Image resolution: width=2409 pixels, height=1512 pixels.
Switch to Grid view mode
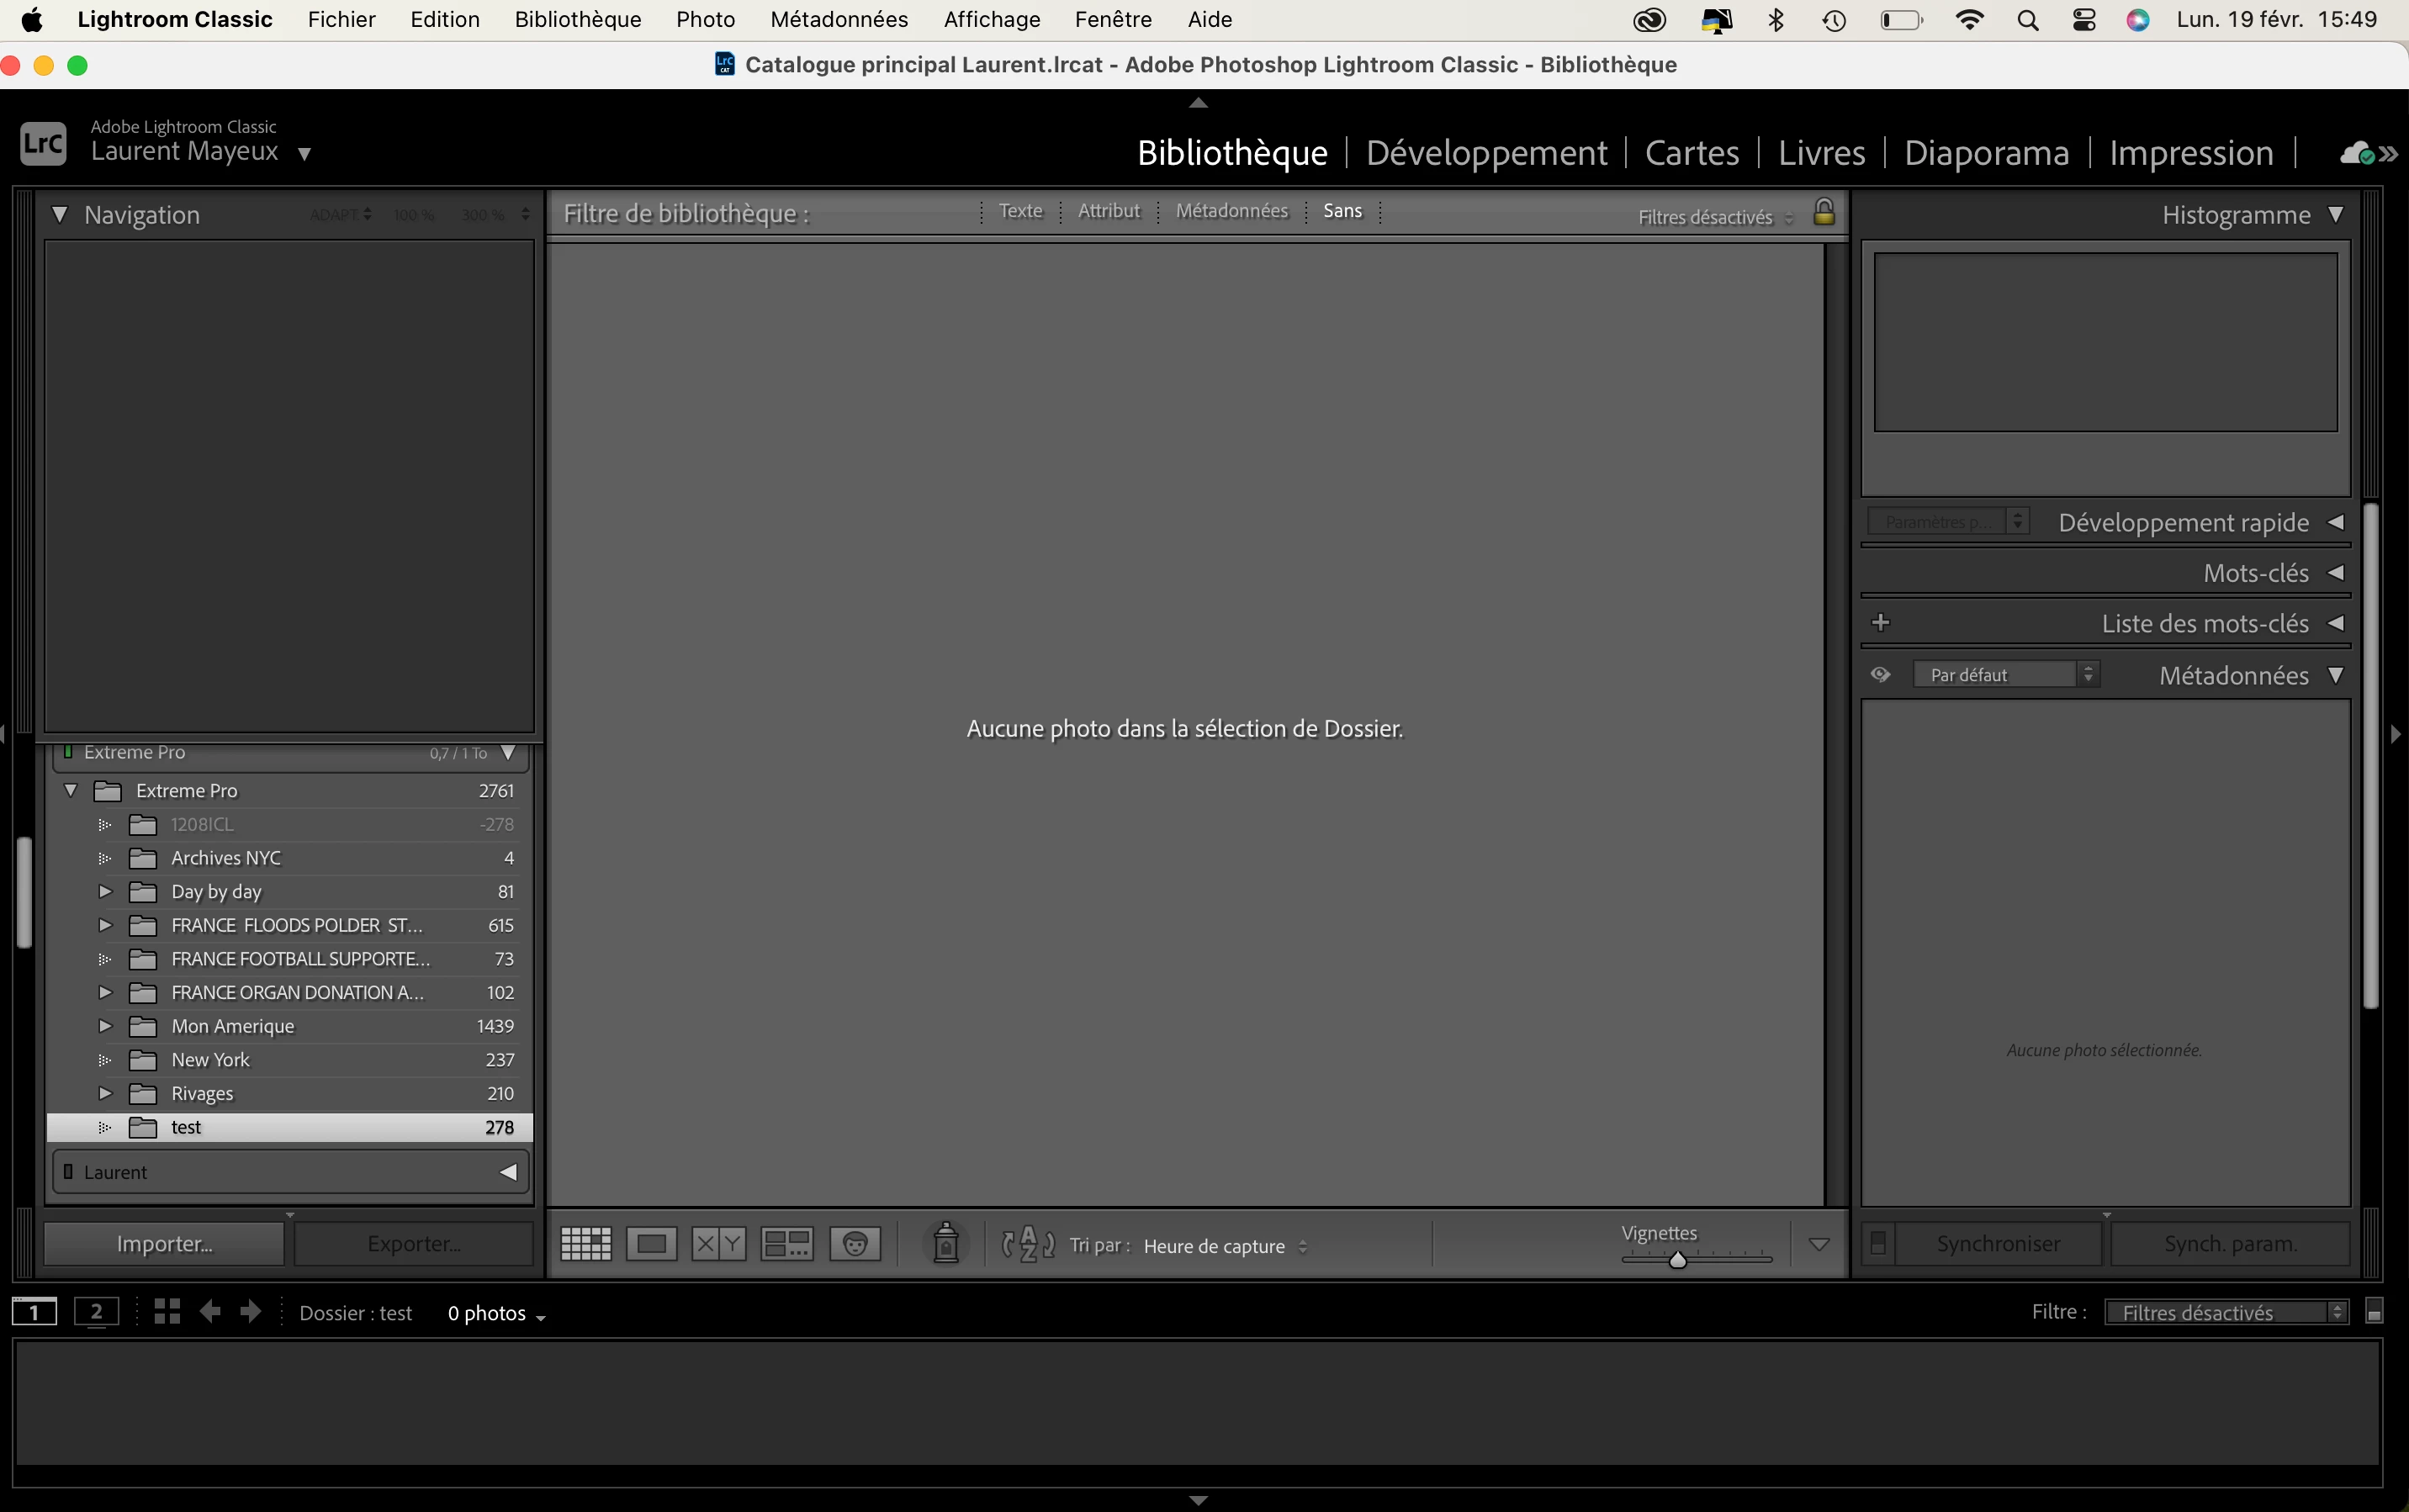coord(585,1244)
